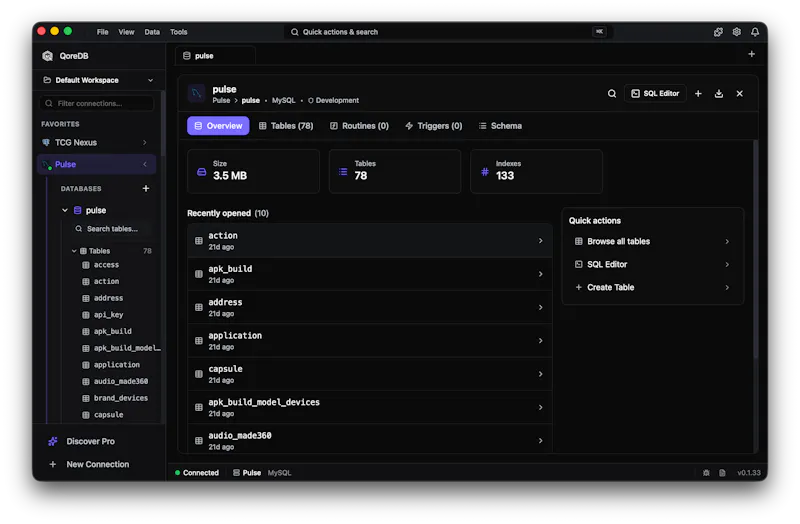Close the pulse database panel with X
This screenshot has width=800, height=524.
[739, 94]
